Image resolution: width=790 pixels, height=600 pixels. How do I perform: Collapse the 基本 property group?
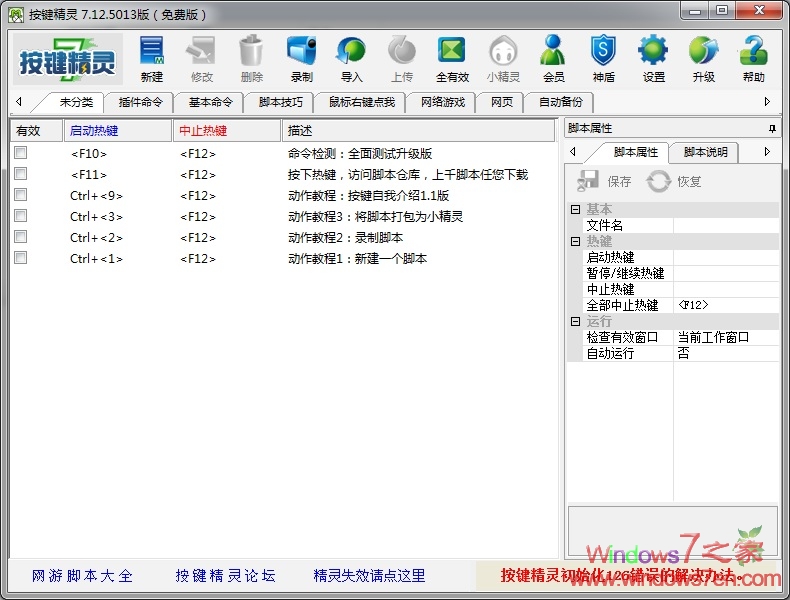[575, 209]
